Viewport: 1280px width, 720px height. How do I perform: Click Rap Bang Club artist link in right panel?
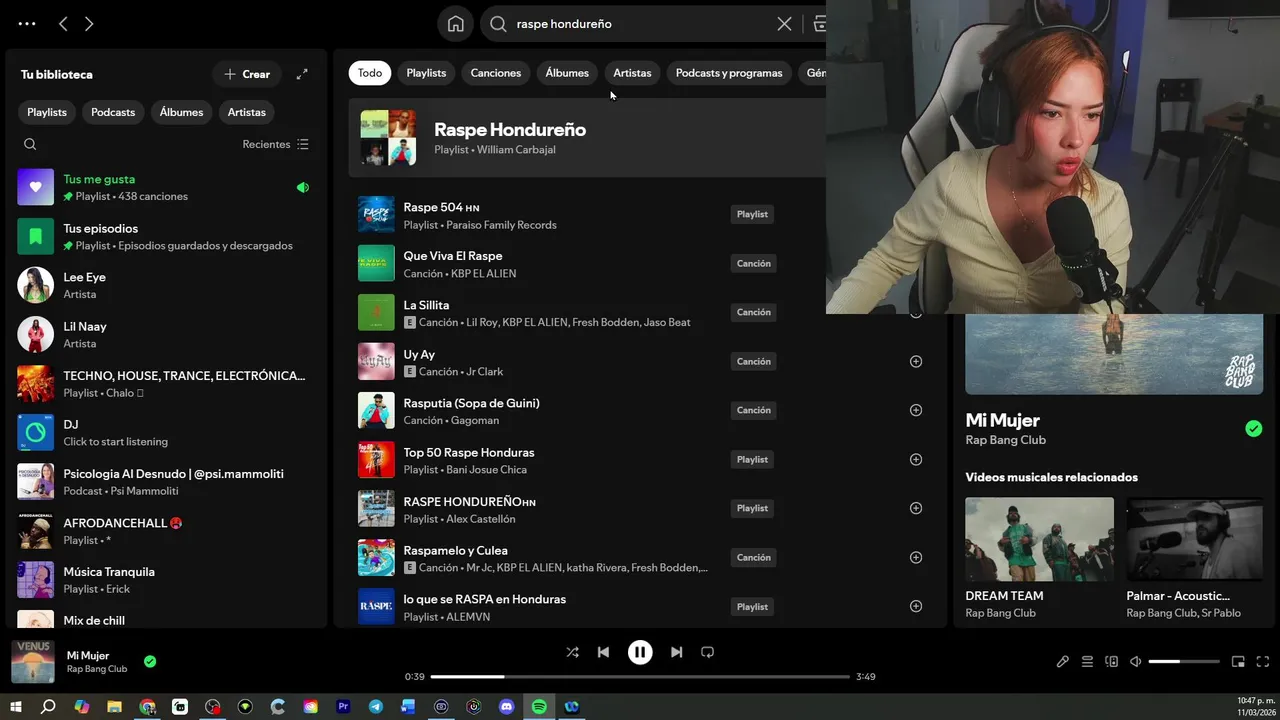(1005, 440)
